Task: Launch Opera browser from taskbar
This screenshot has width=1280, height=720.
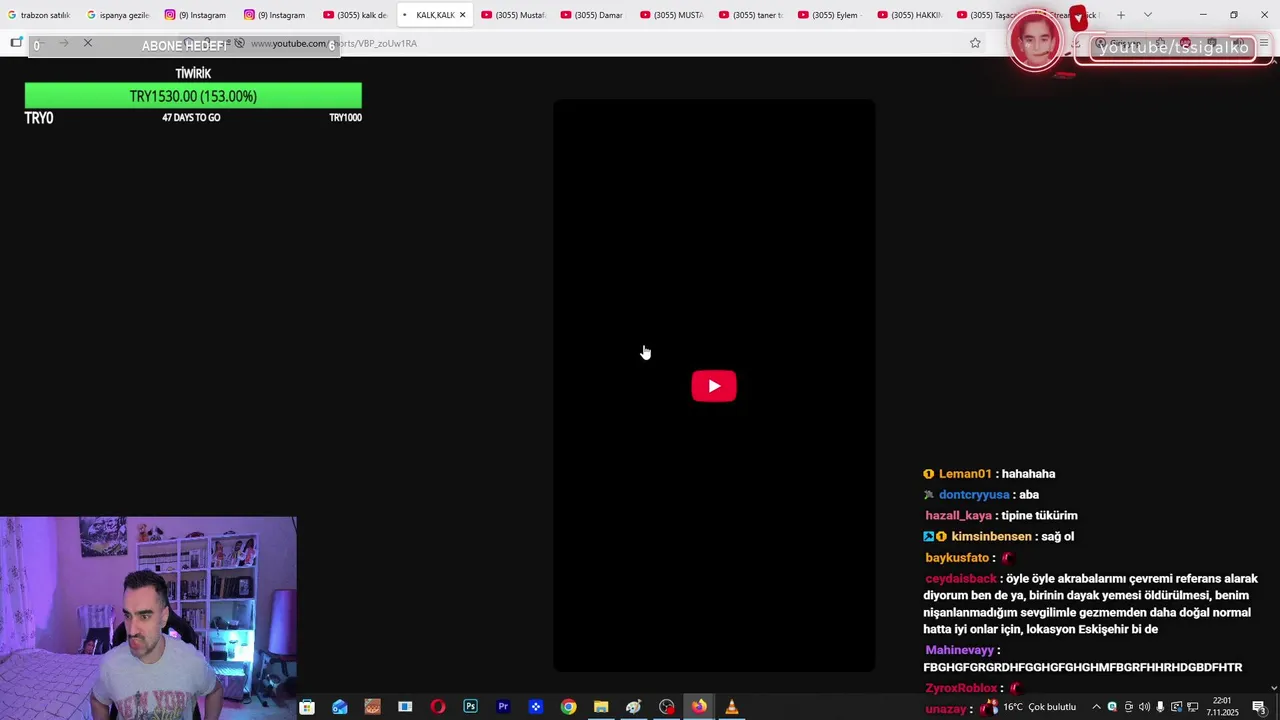Action: (x=438, y=707)
